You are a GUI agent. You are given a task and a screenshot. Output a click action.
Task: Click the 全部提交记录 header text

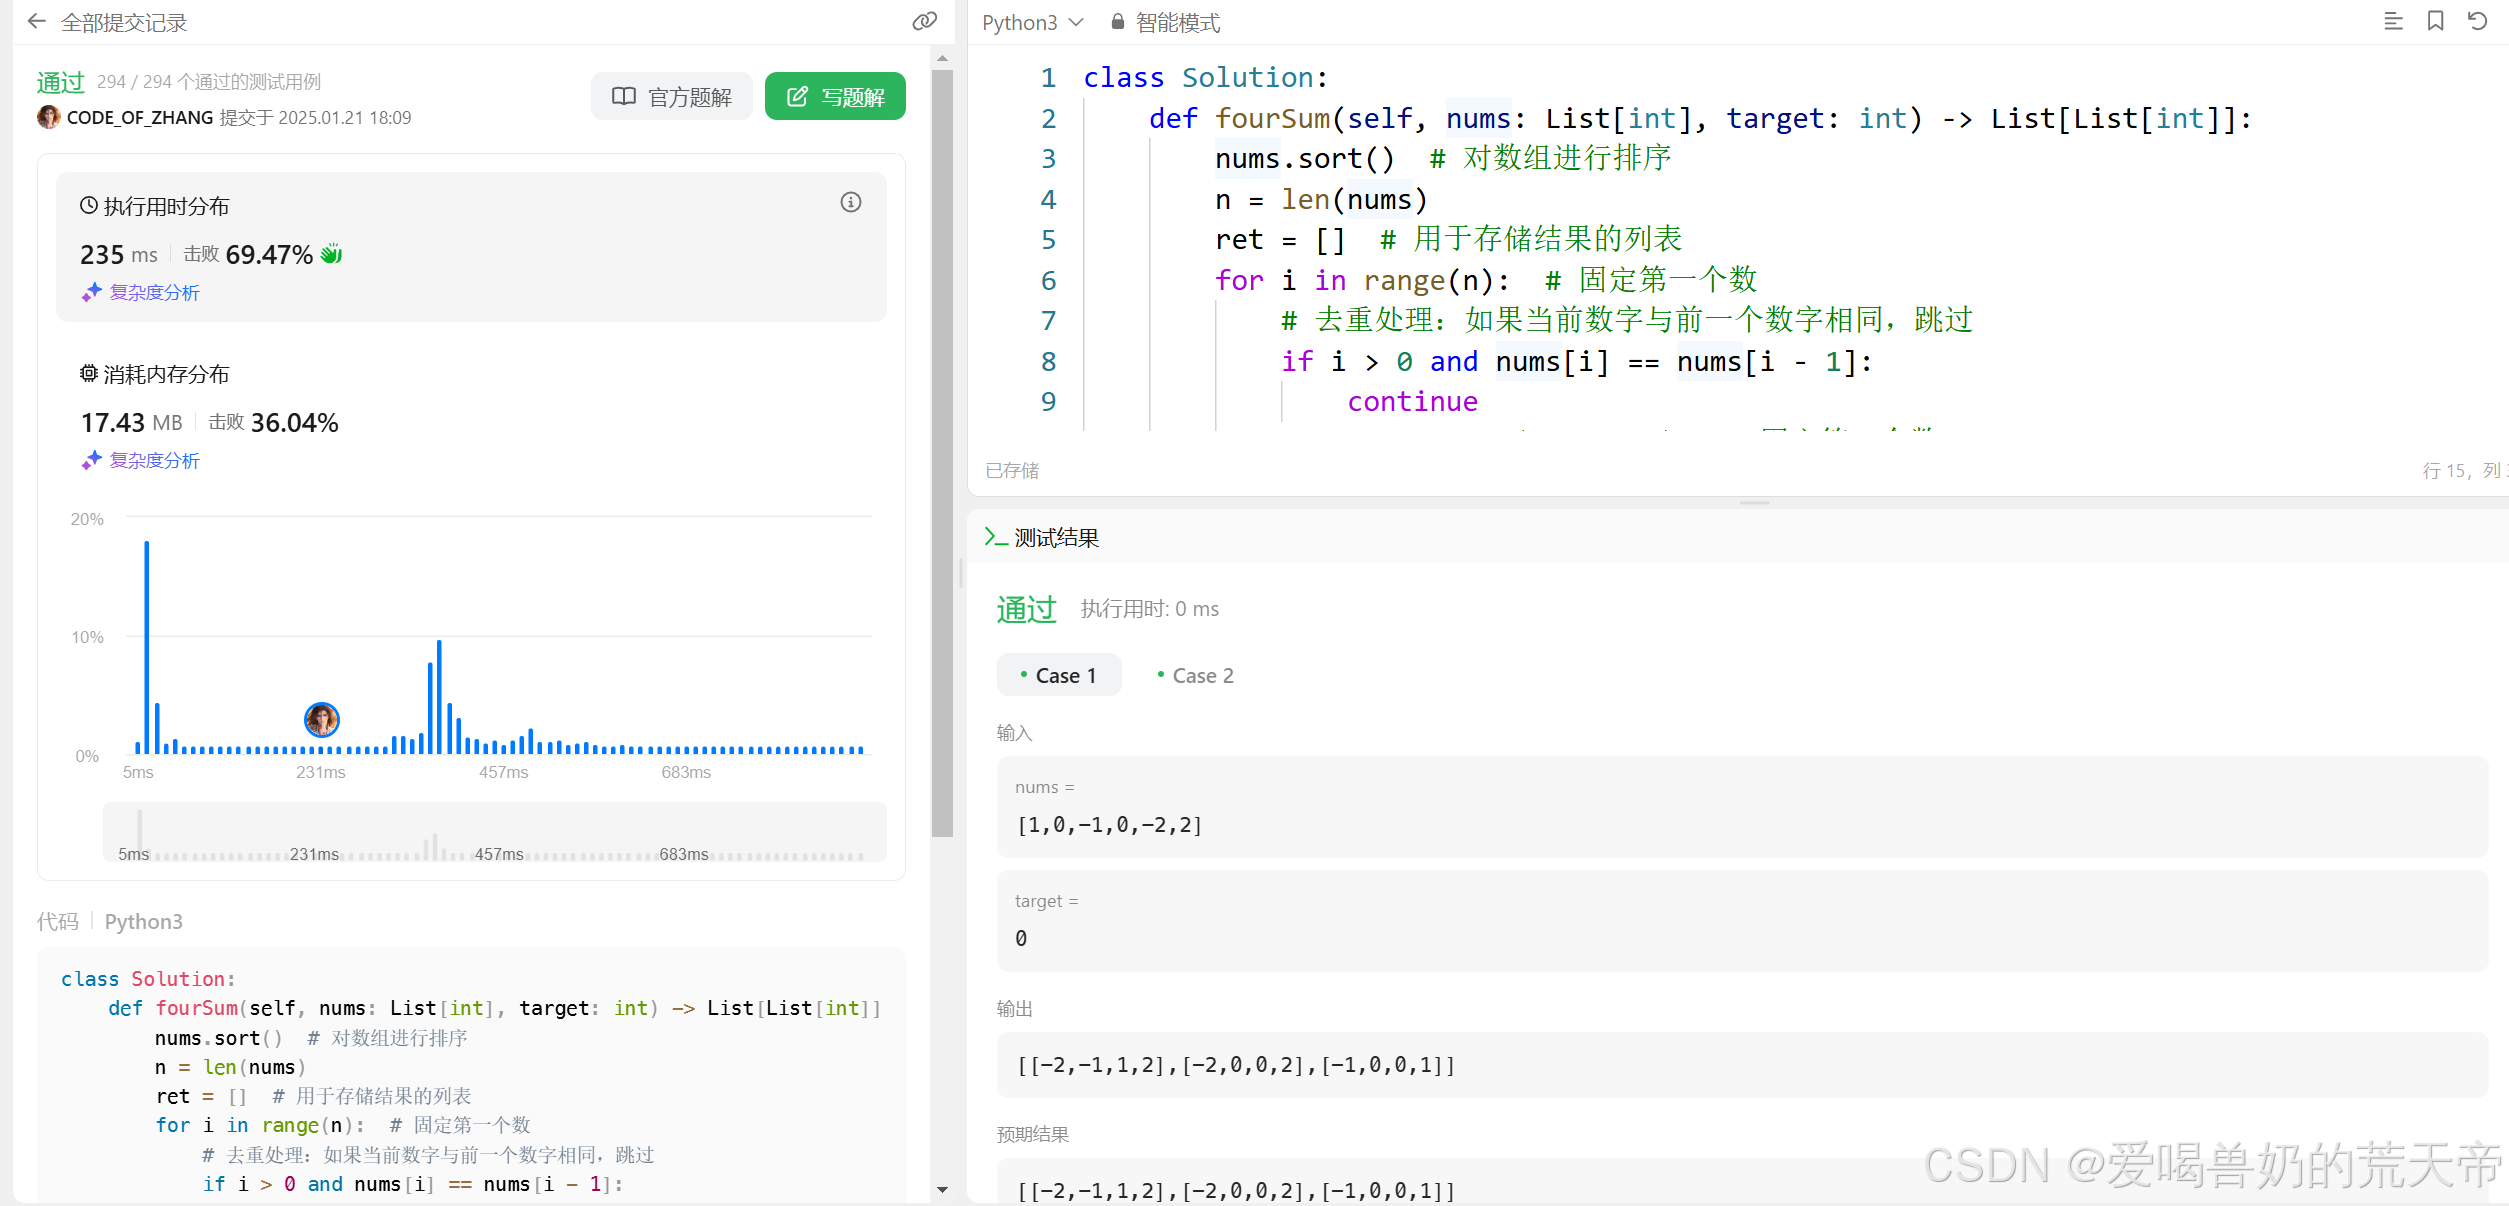coord(124,22)
